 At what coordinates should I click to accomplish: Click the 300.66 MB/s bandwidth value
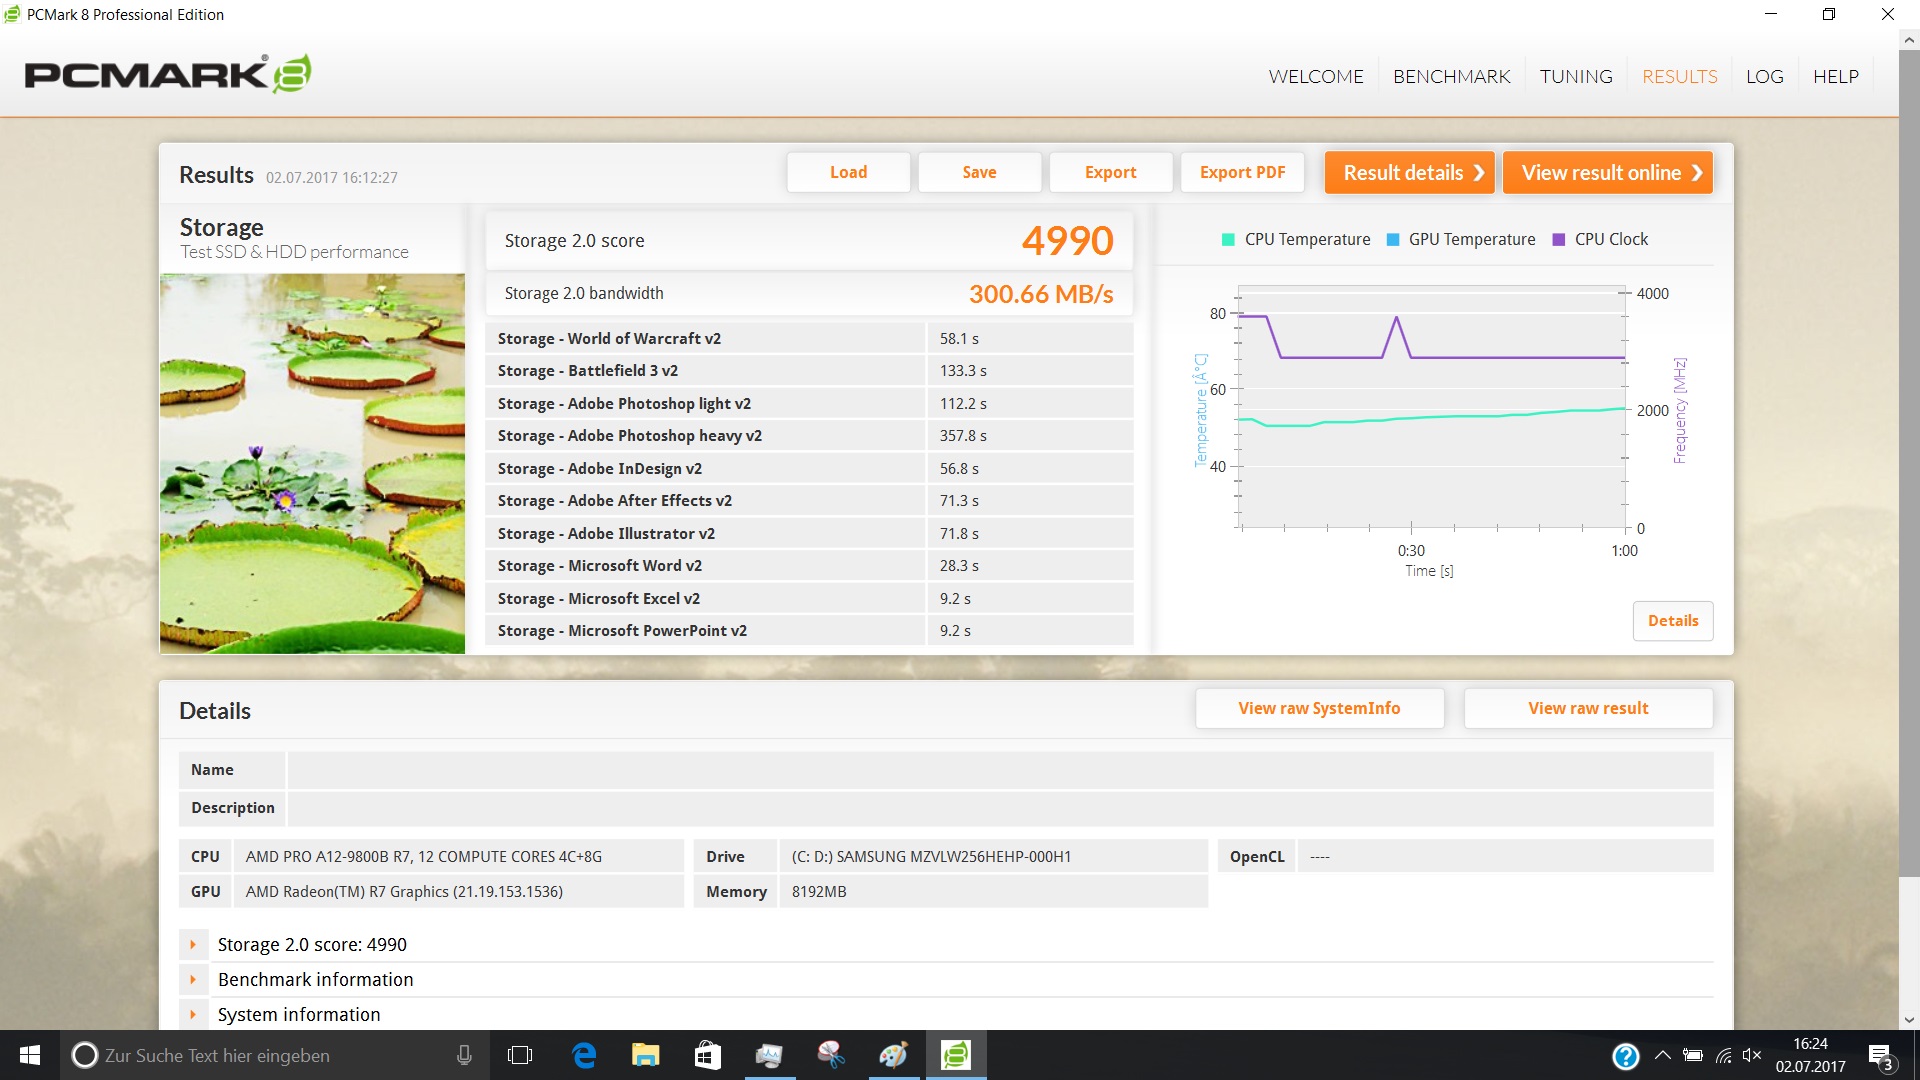(x=1041, y=293)
